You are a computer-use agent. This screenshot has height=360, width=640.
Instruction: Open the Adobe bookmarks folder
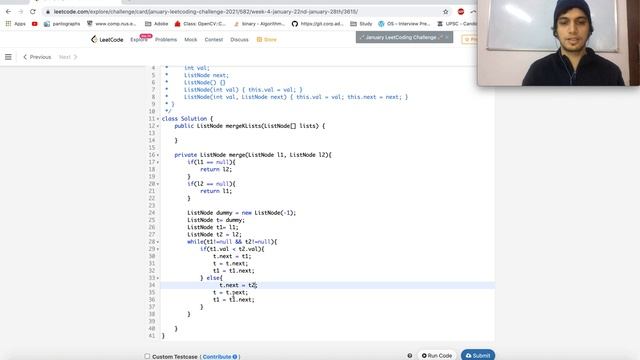point(157,24)
